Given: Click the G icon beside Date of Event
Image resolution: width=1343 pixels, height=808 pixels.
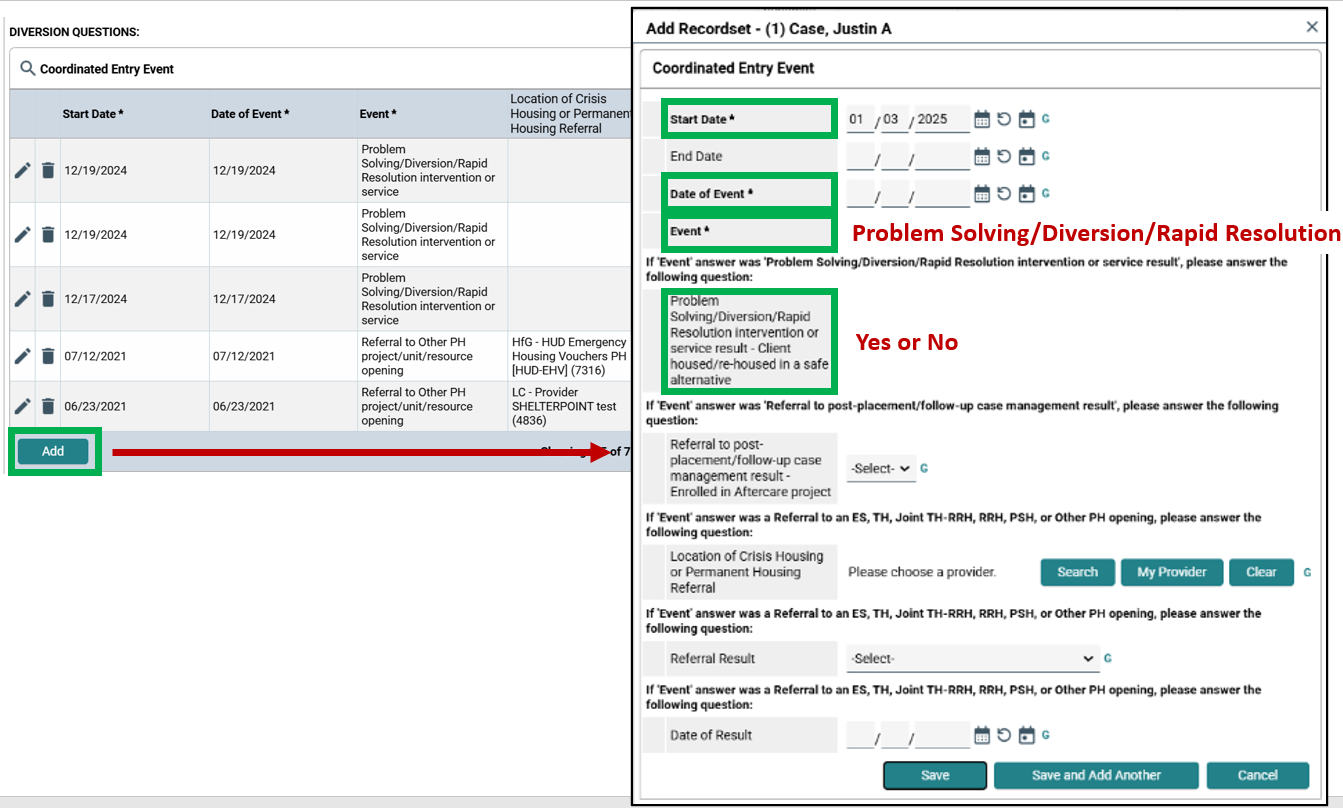Looking at the screenshot, I should click(1046, 193).
